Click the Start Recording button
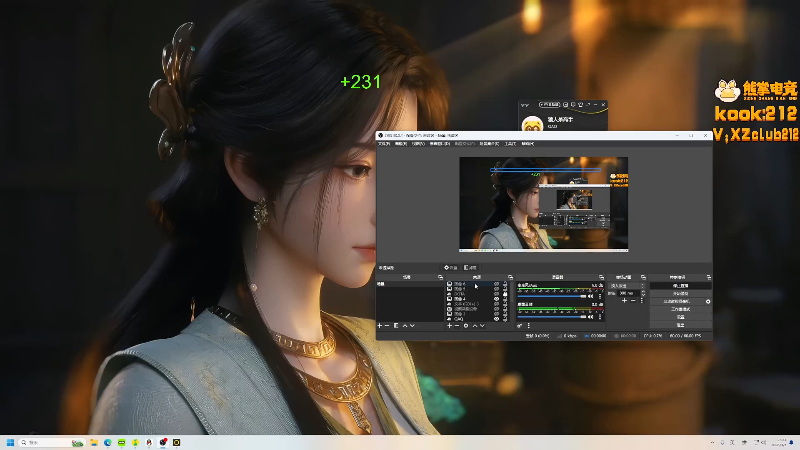Image resolution: width=800 pixels, height=450 pixels. pyautogui.click(x=681, y=293)
